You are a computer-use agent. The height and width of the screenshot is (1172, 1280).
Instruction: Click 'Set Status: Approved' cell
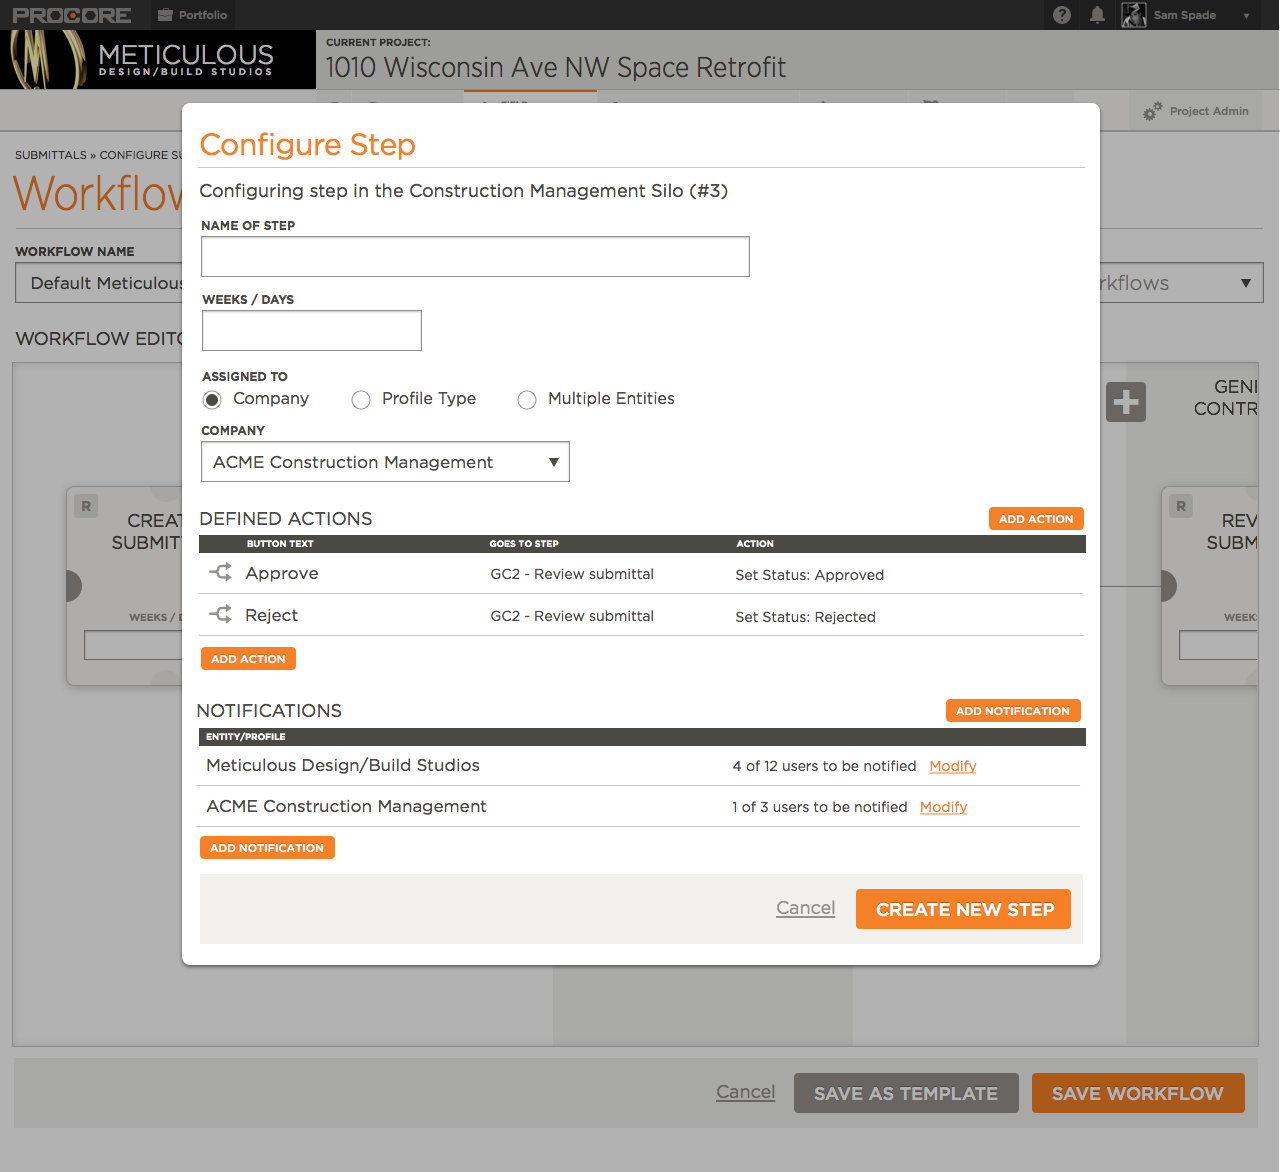tap(810, 575)
